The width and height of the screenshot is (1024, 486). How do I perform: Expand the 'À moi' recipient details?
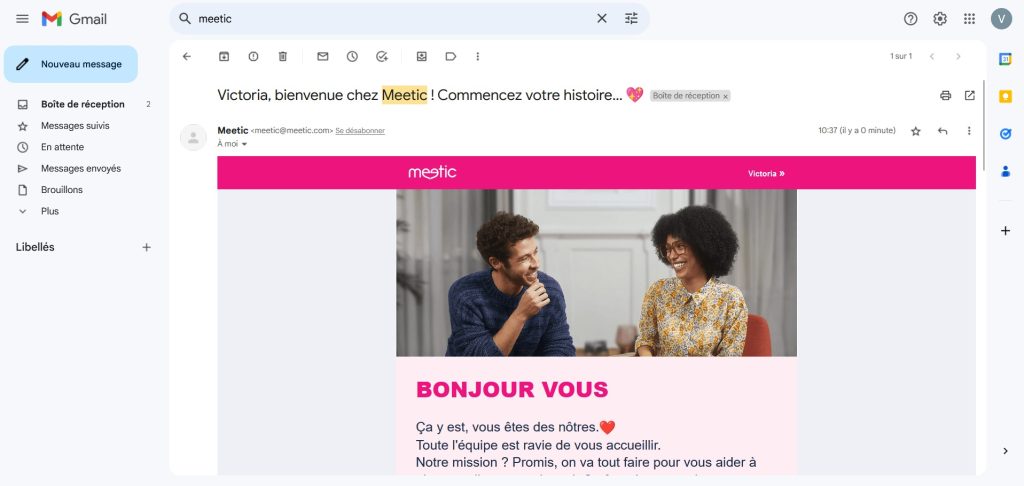tap(243, 144)
